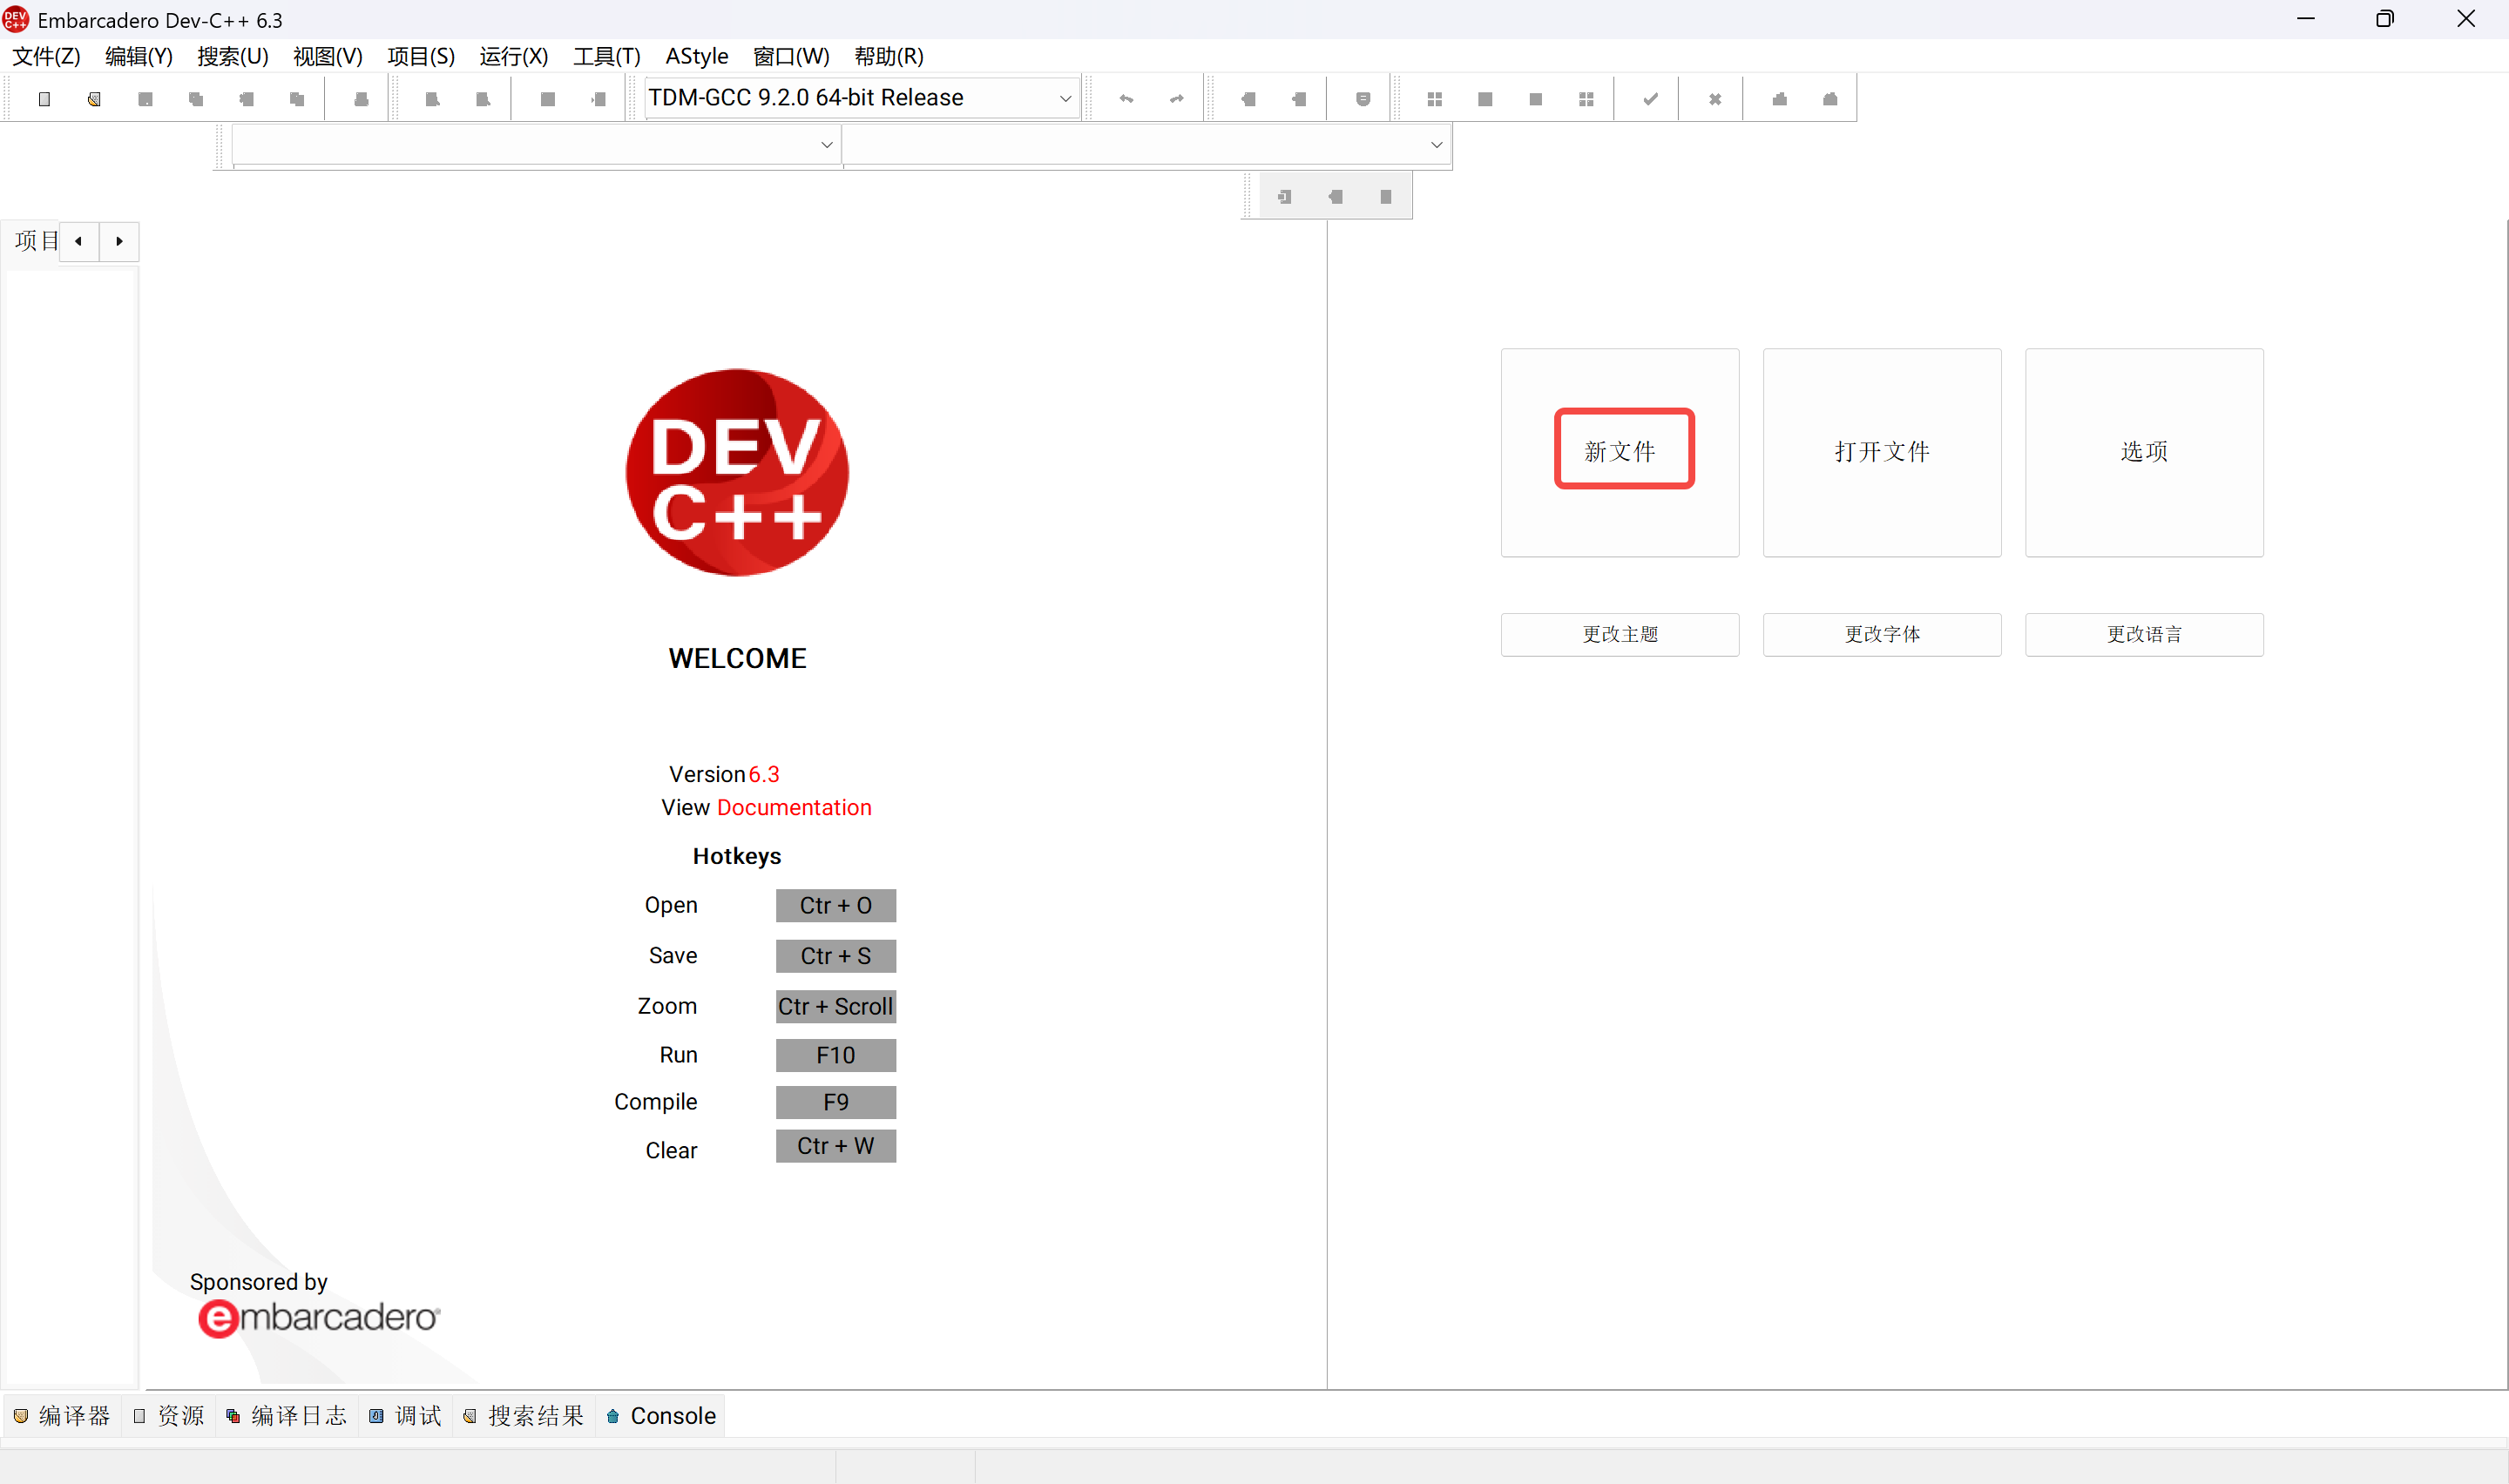Click the Print toolbar icon
Image resolution: width=2509 pixels, height=1484 pixels.
point(361,97)
